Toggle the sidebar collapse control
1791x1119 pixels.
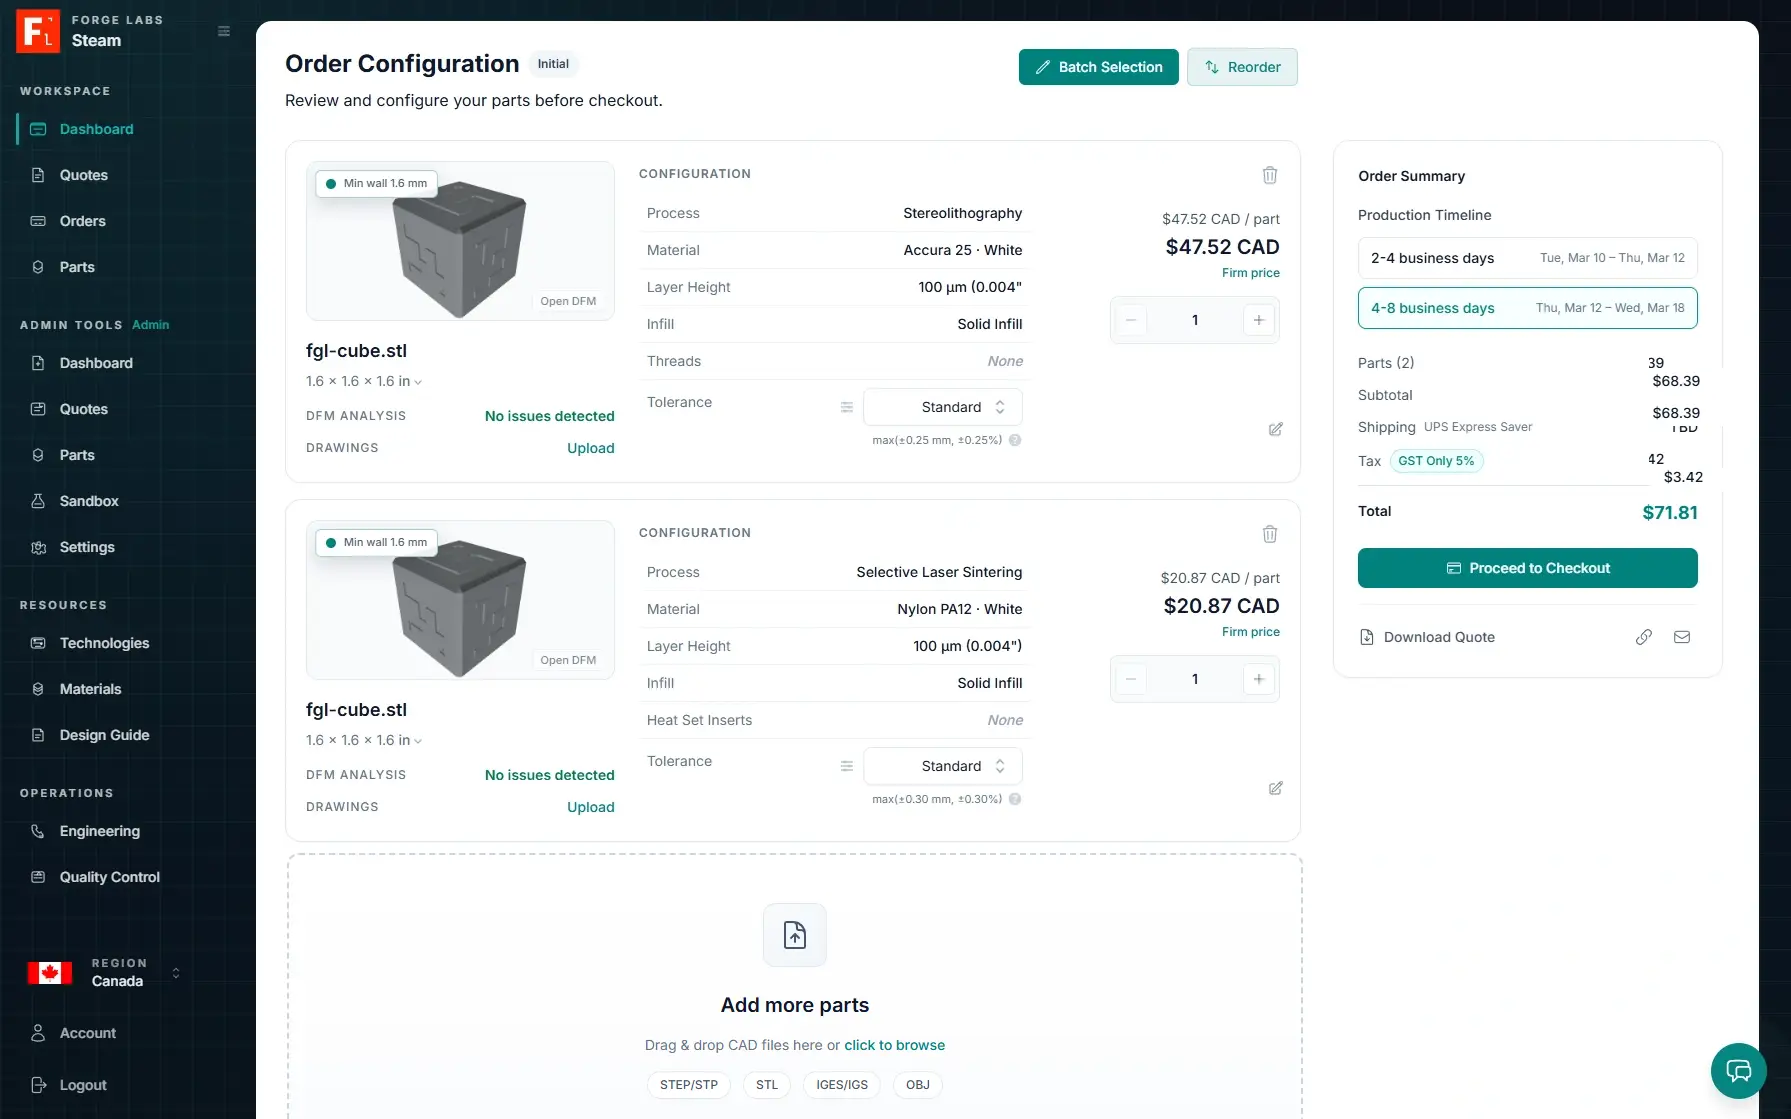pos(223,31)
